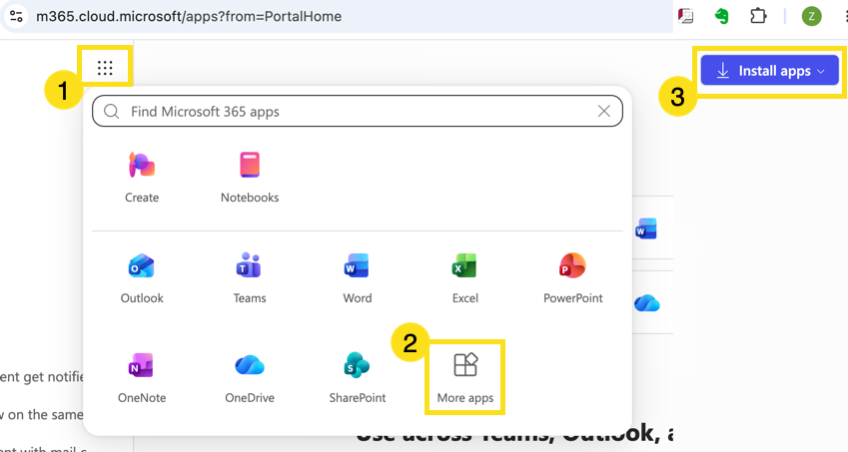Open OneNote from the launcher
The height and width of the screenshot is (452, 848).
142,378
